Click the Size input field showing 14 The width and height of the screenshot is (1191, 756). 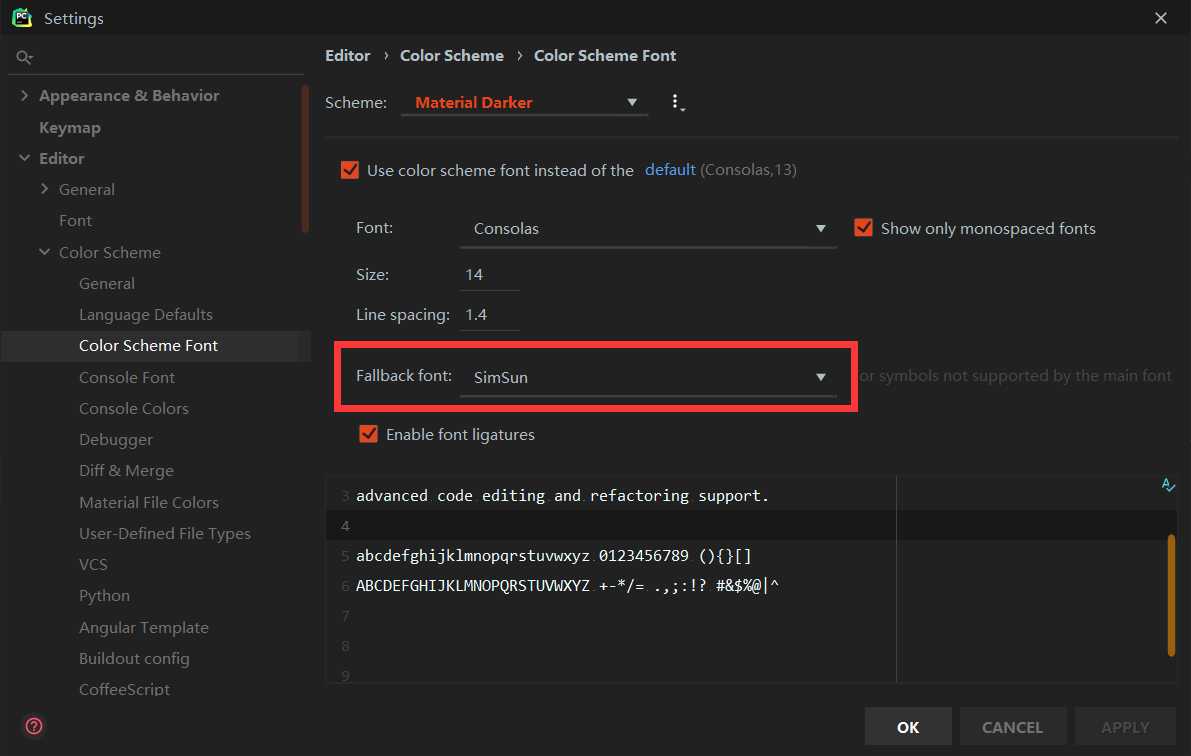tap(490, 274)
